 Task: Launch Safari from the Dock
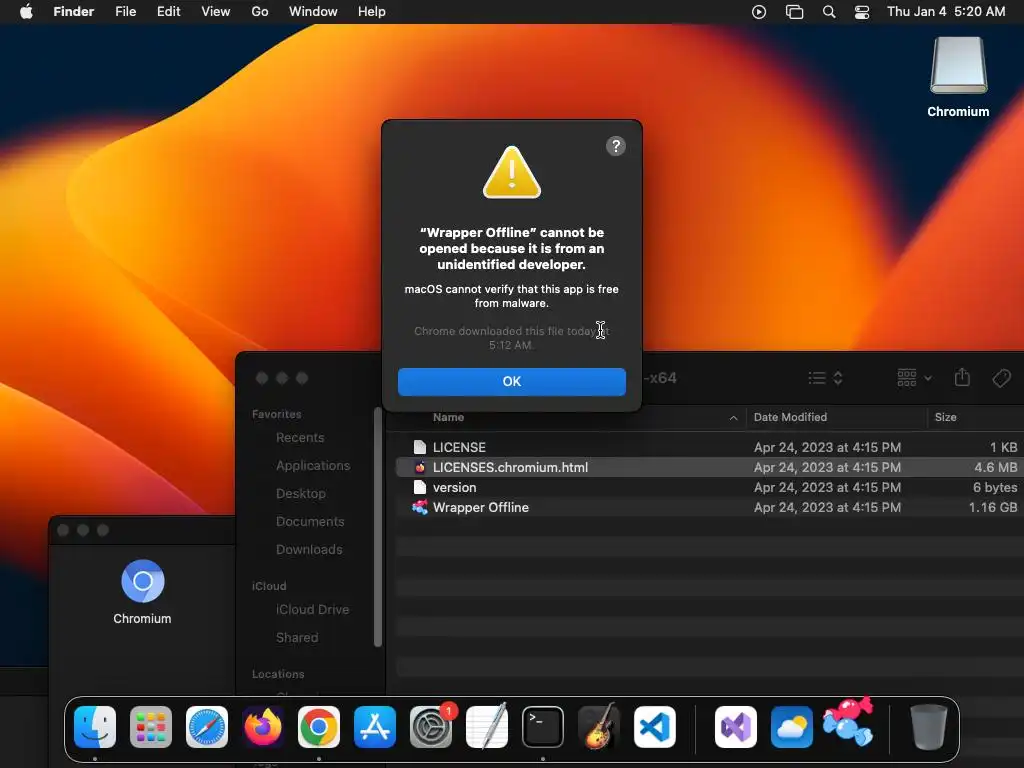pyautogui.click(x=206, y=727)
